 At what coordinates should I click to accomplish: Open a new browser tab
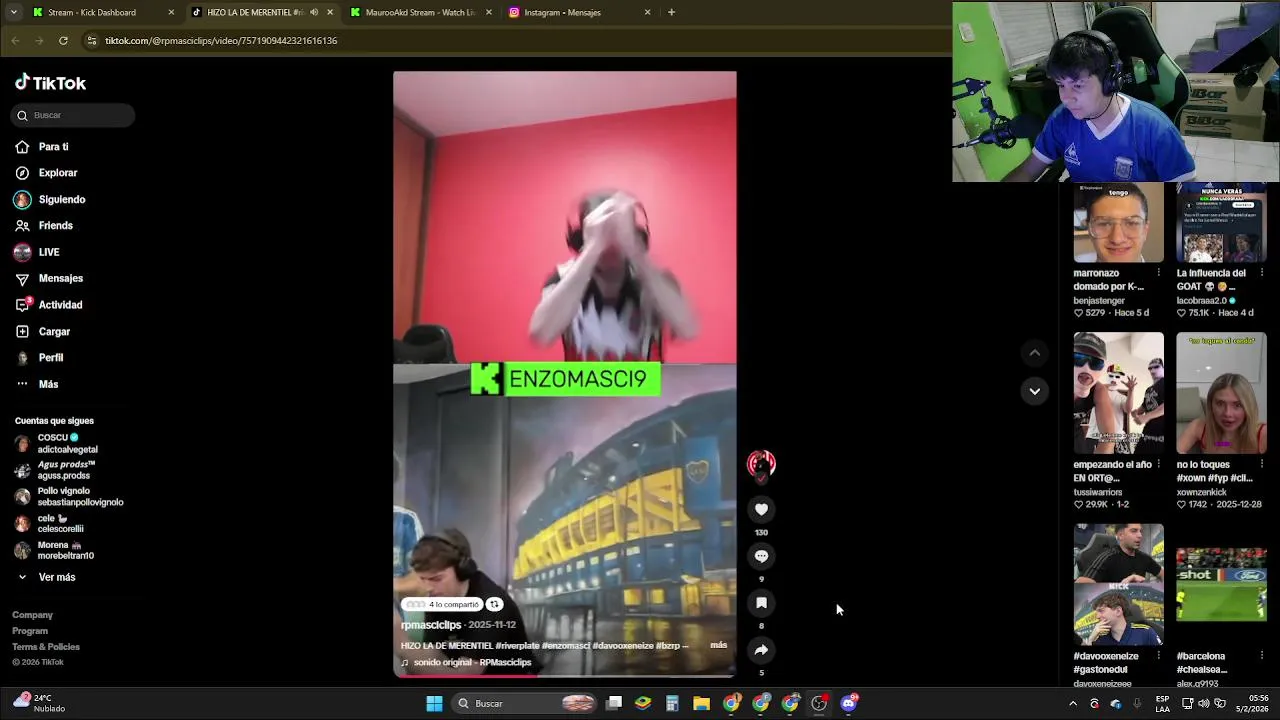pos(671,12)
